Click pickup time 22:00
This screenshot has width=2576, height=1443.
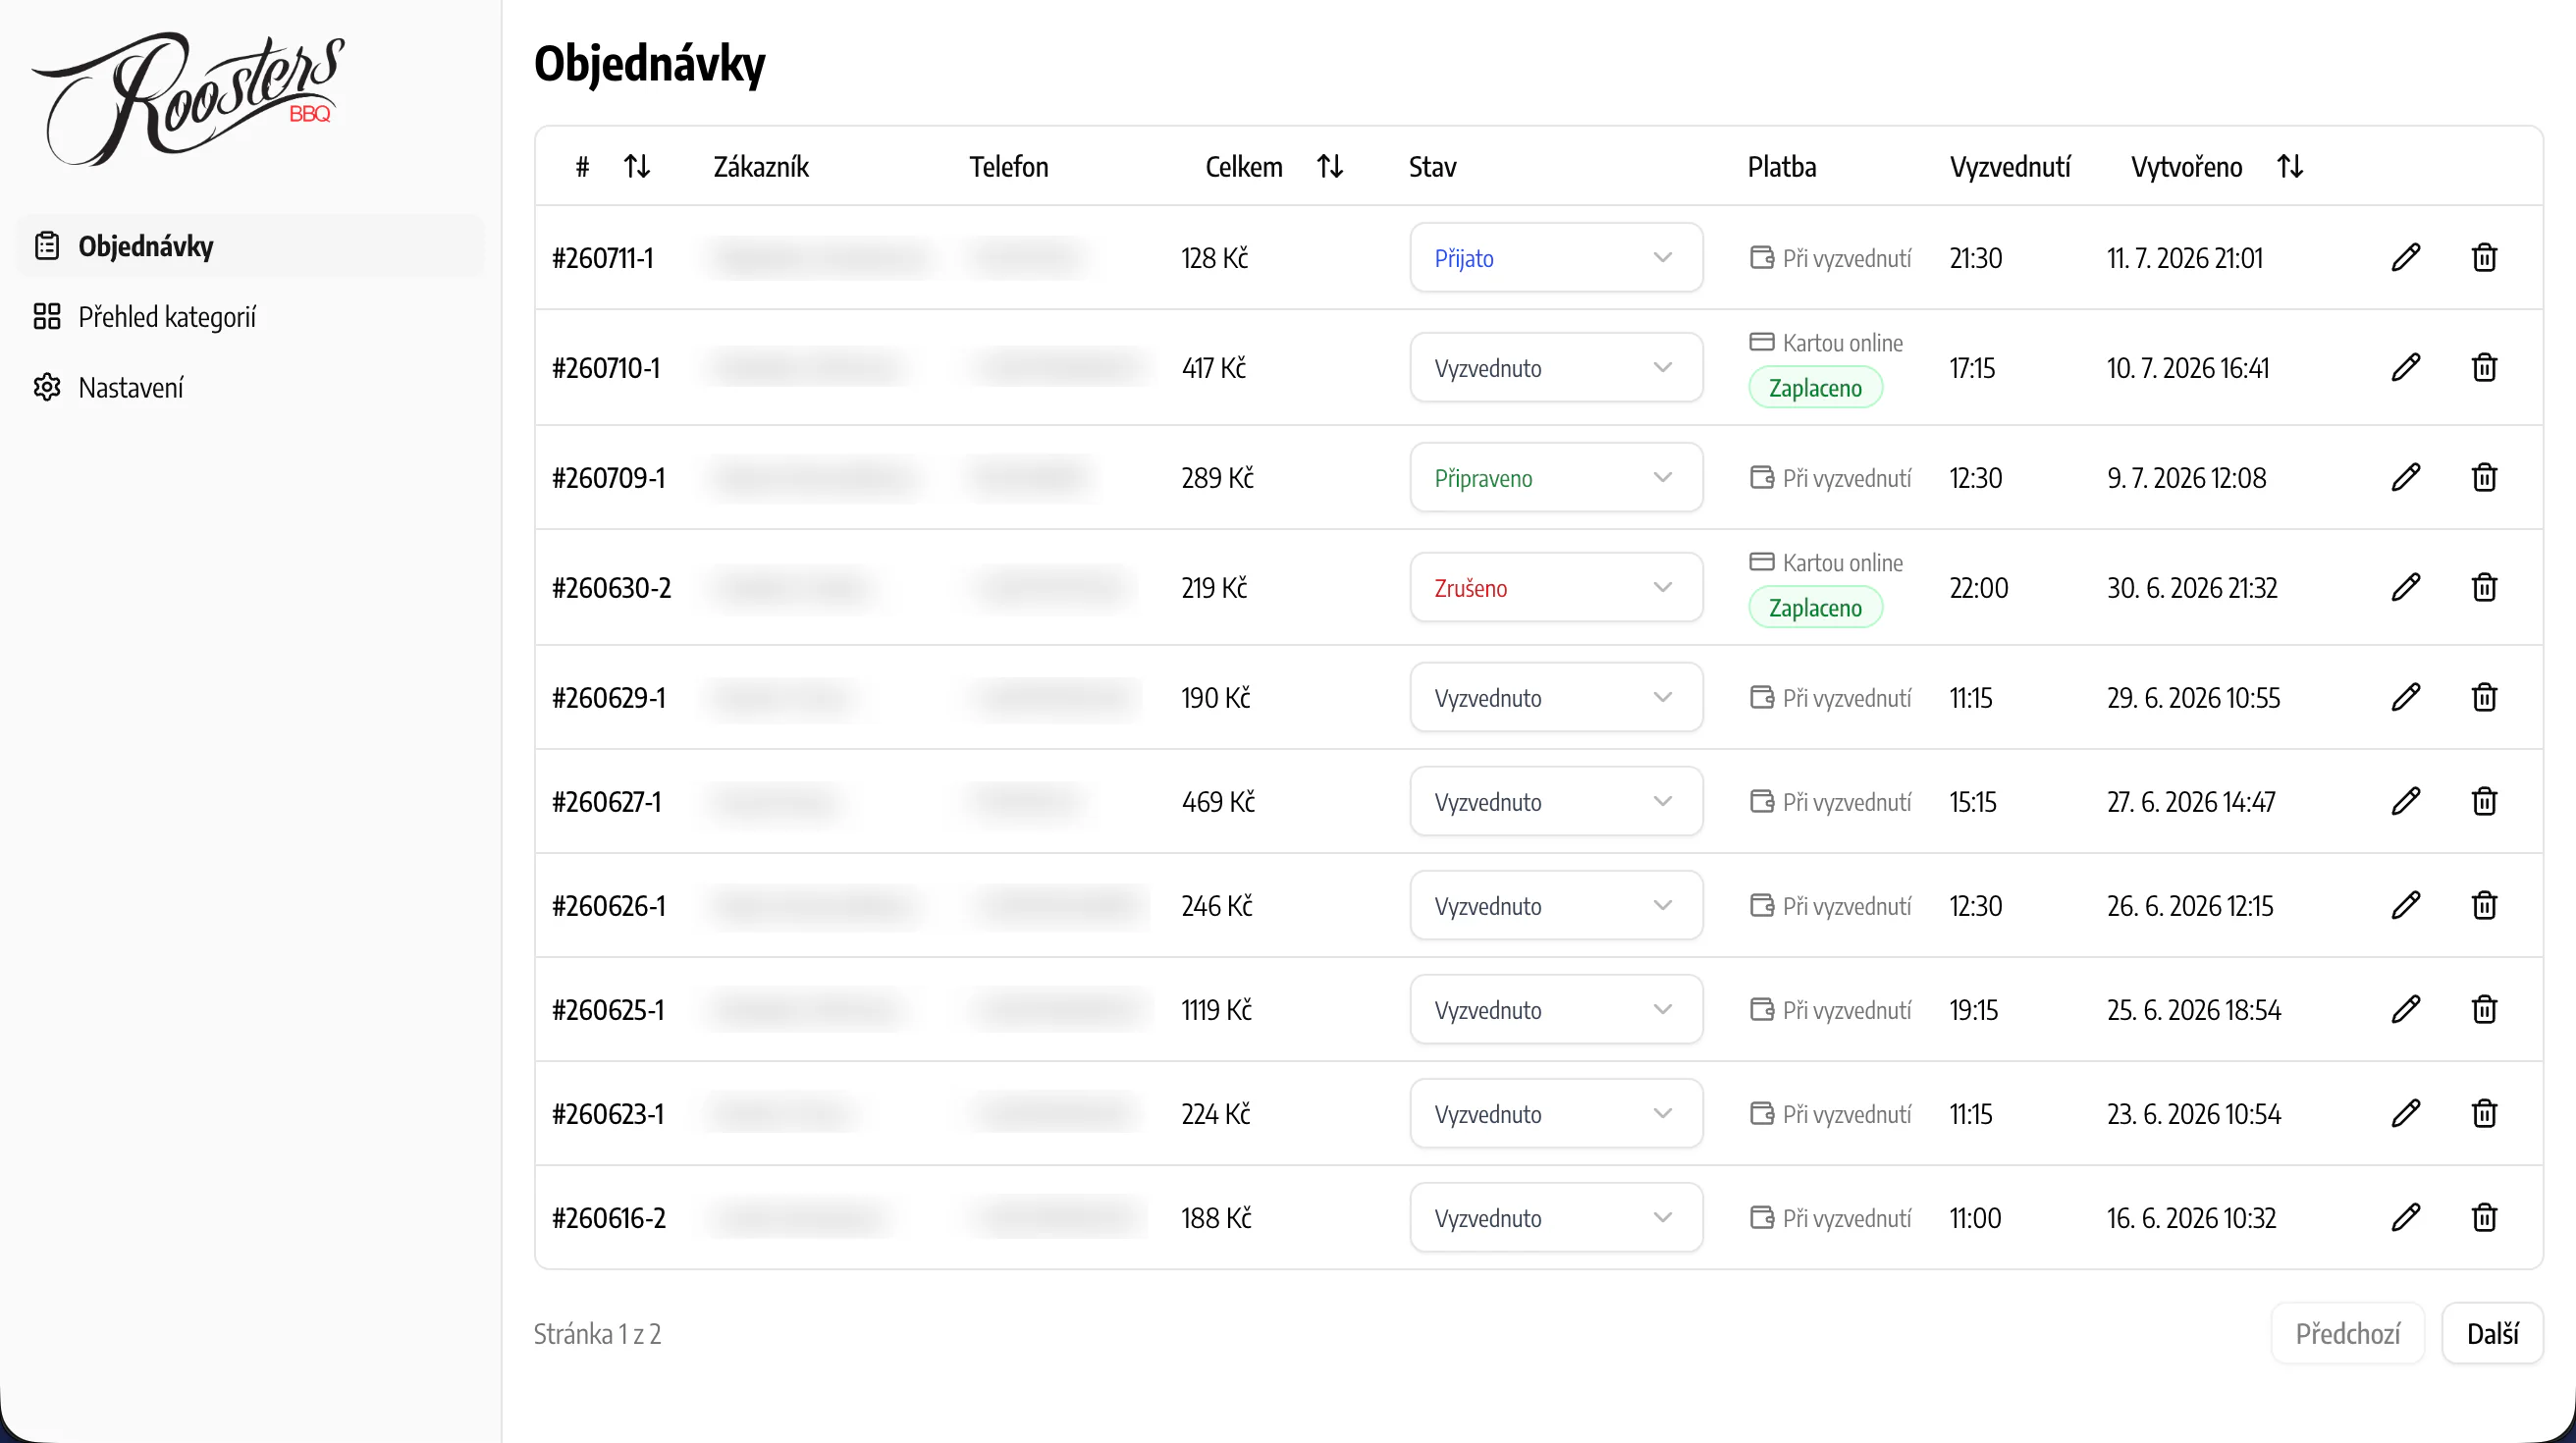tap(1978, 588)
